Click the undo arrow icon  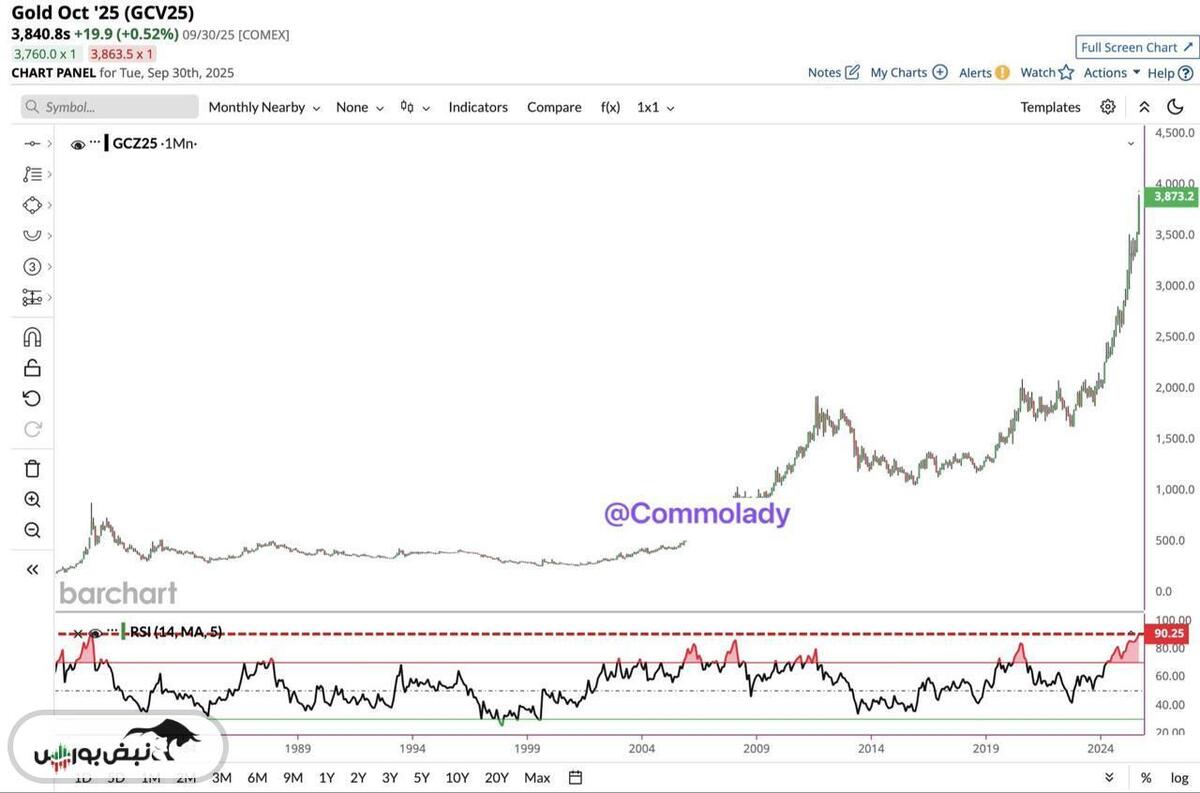click(32, 399)
